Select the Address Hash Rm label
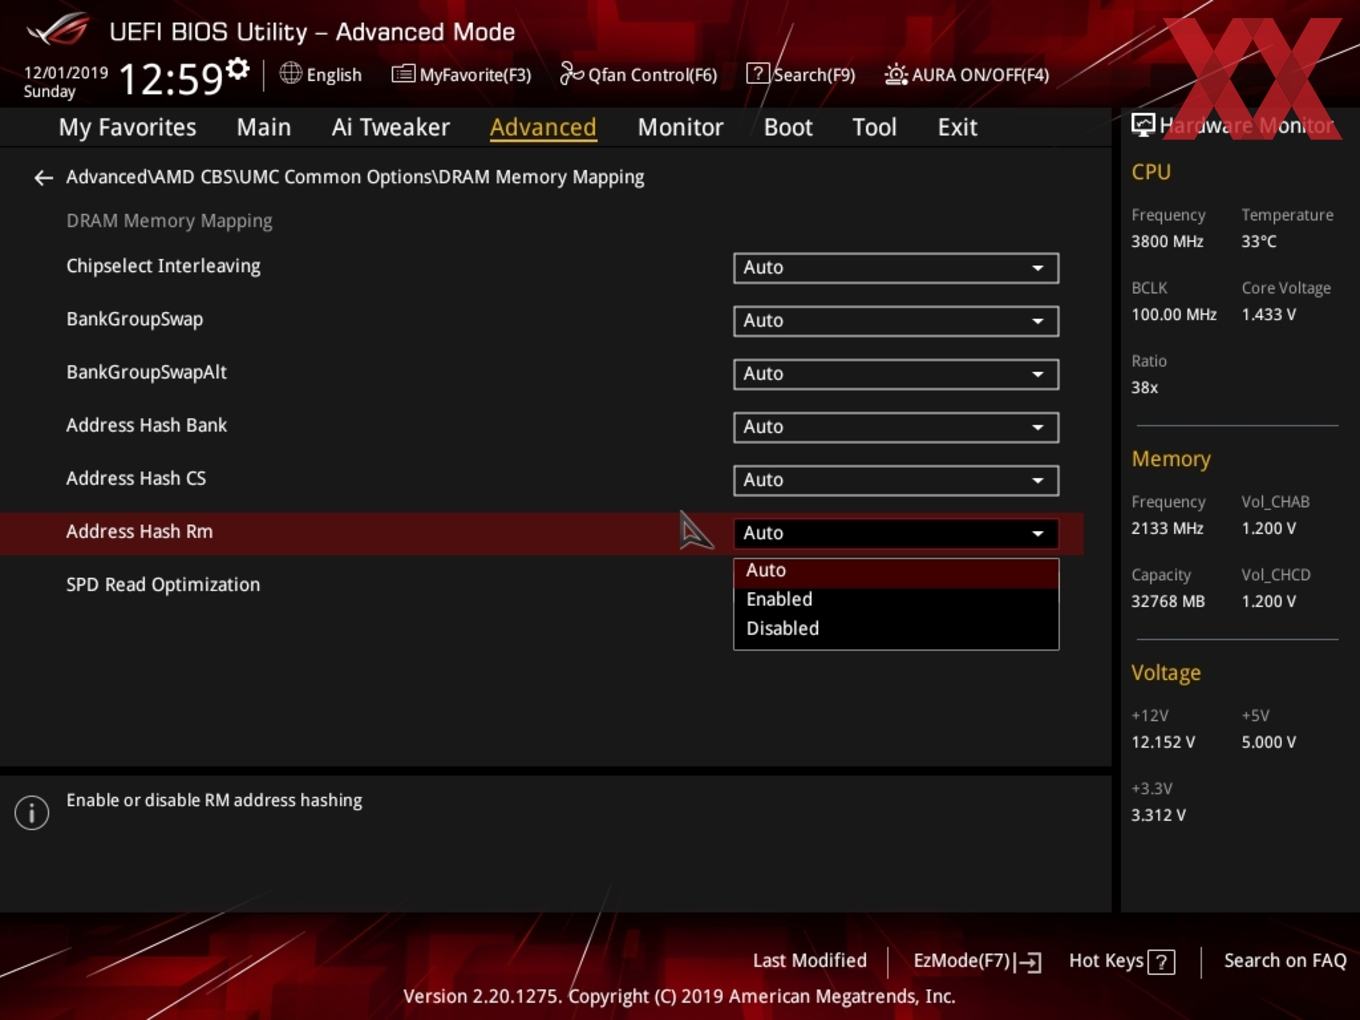The width and height of the screenshot is (1360, 1020). (x=139, y=531)
